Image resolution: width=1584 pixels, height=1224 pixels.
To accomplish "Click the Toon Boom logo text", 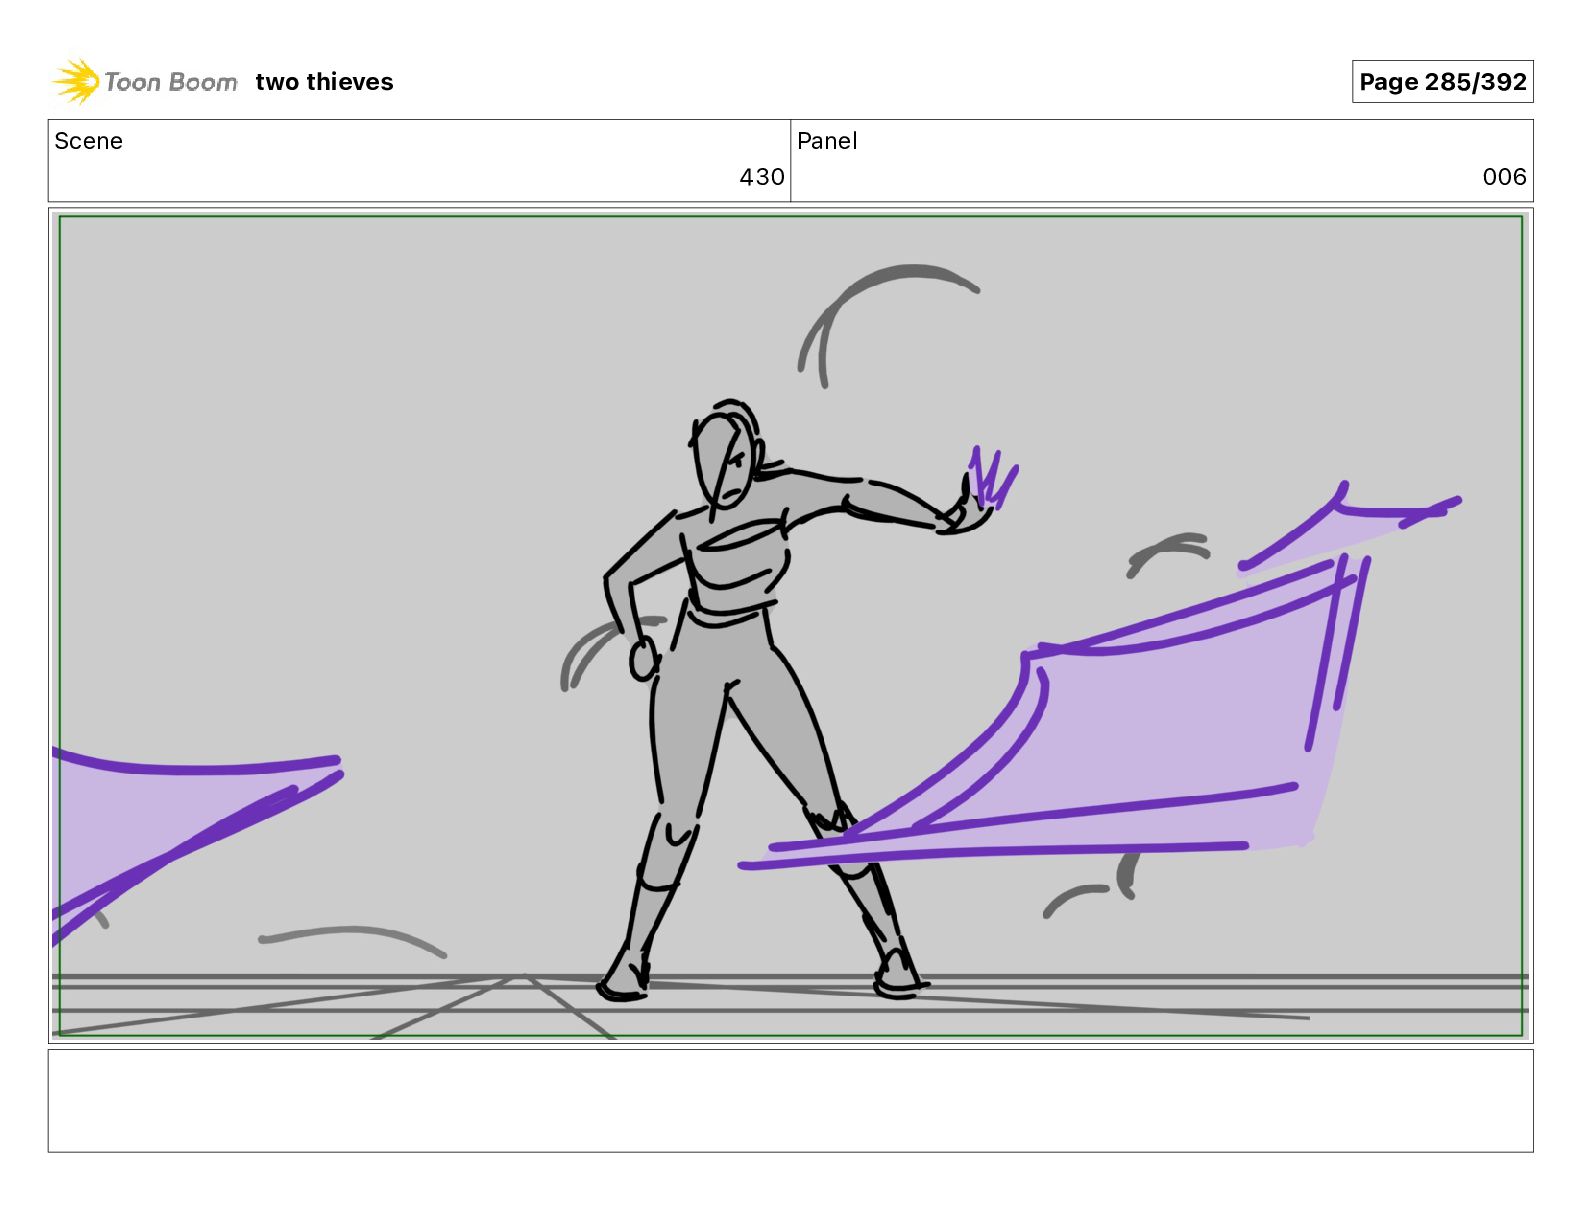I will pos(171,82).
